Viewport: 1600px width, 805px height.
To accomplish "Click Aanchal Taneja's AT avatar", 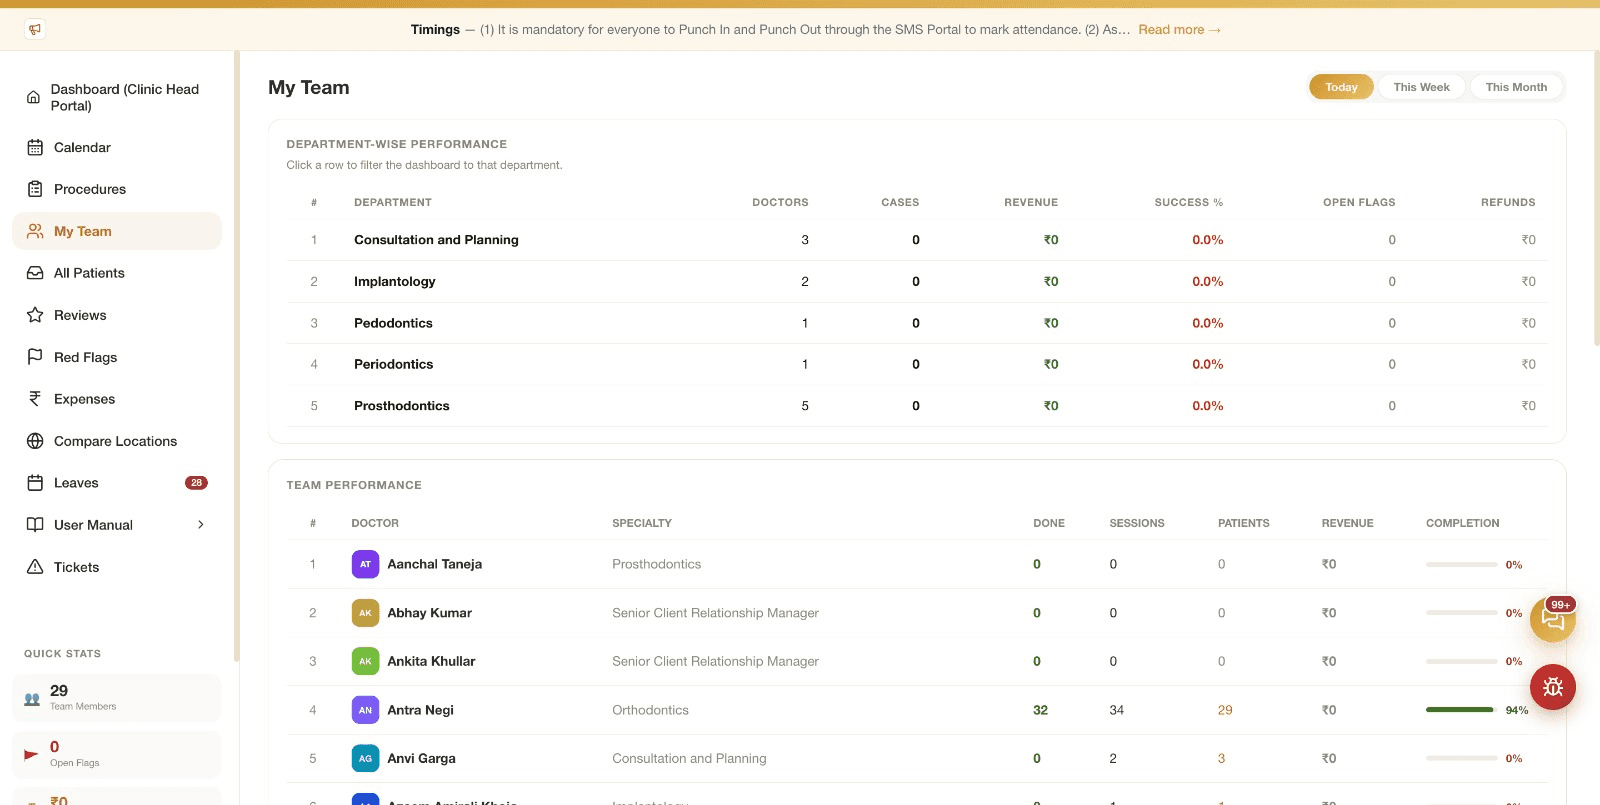I will pos(365,564).
